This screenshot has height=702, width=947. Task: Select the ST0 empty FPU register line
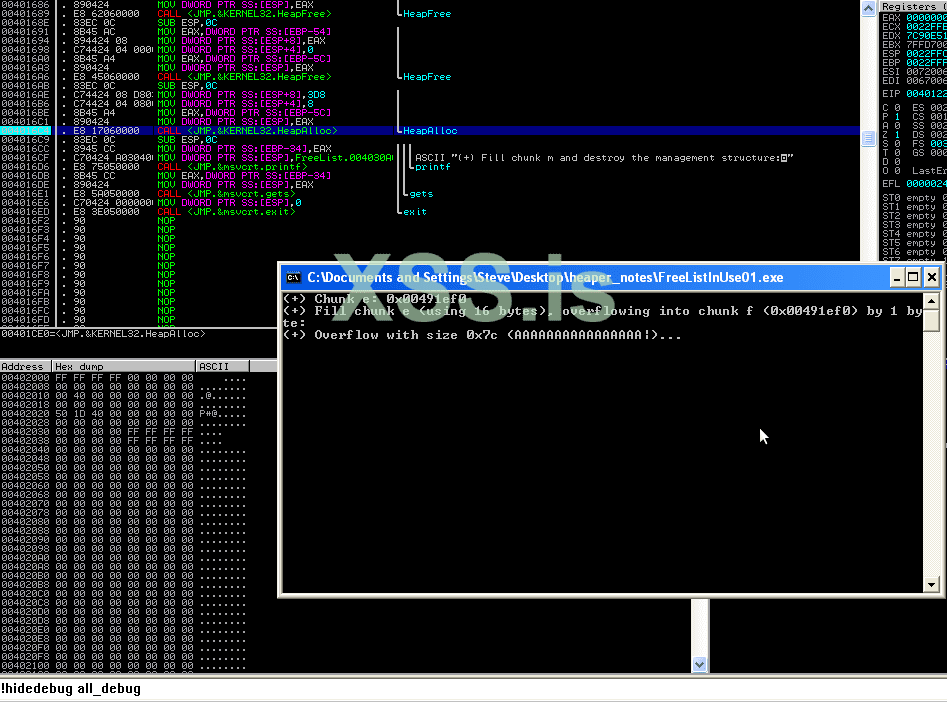[x=914, y=198]
